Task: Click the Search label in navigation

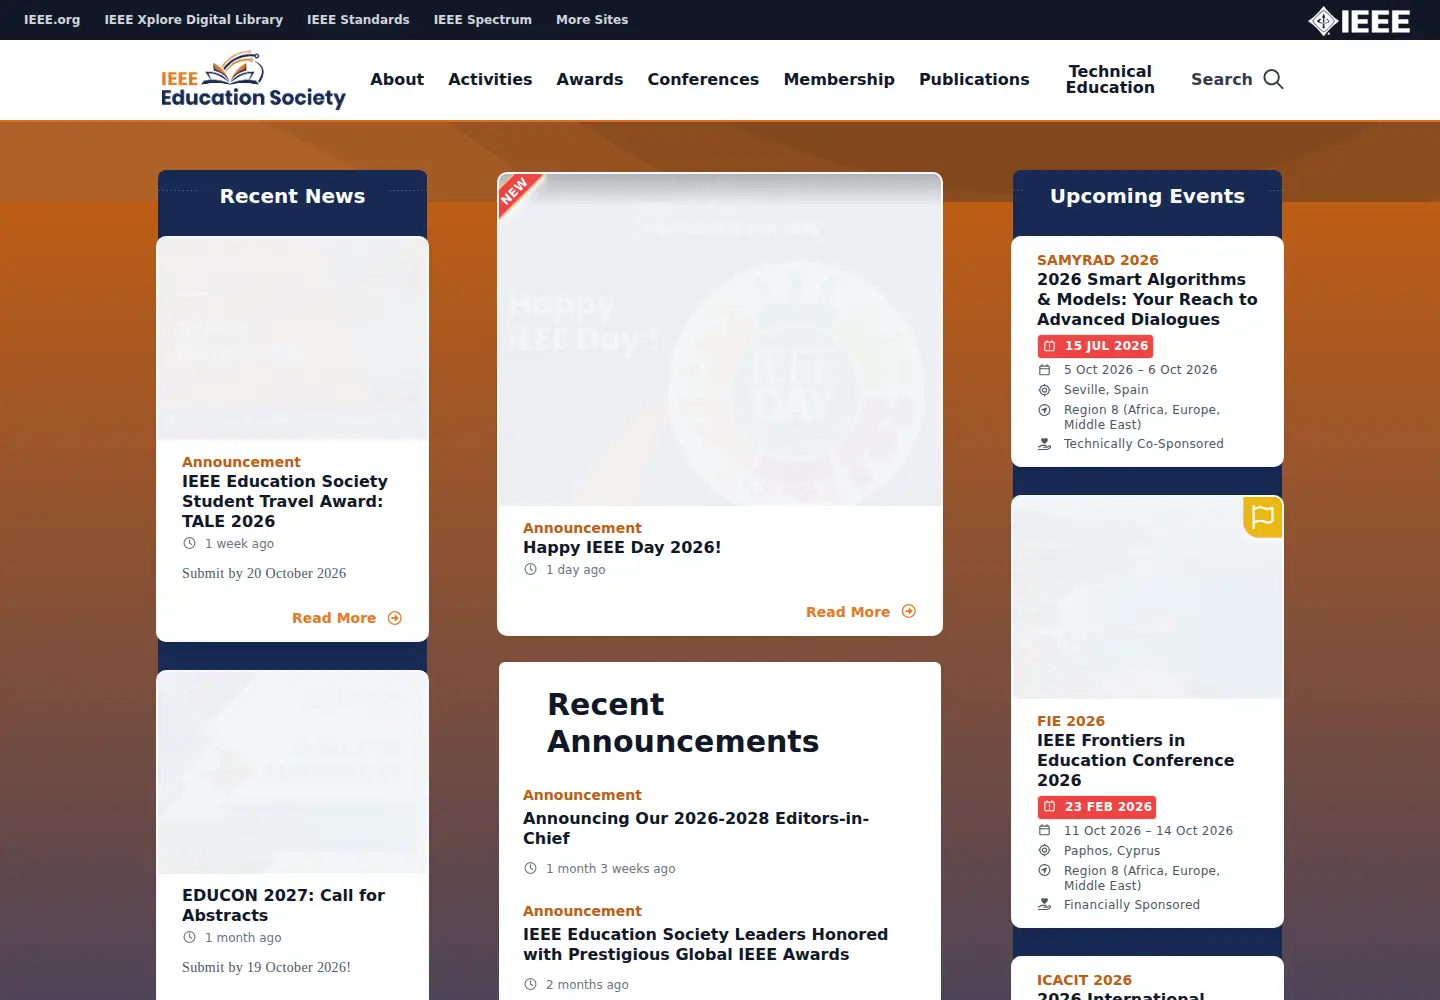Action: tap(1221, 79)
